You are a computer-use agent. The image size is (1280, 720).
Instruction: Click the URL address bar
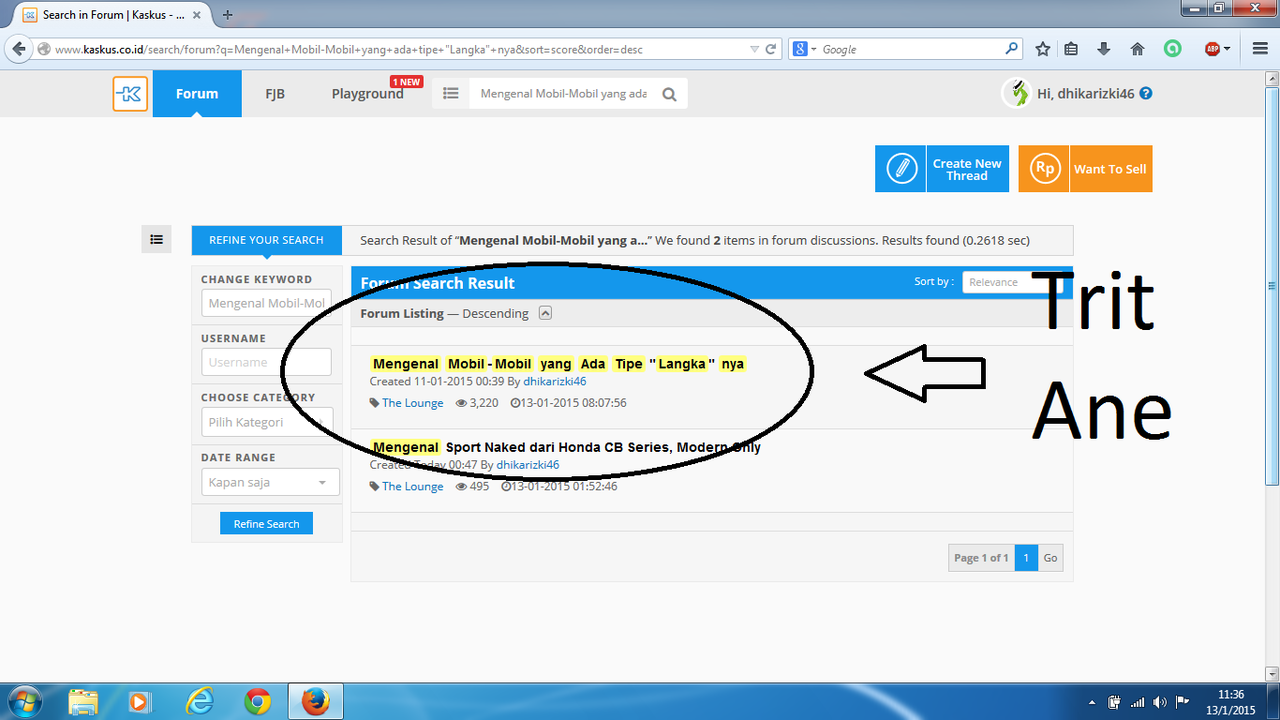400,49
